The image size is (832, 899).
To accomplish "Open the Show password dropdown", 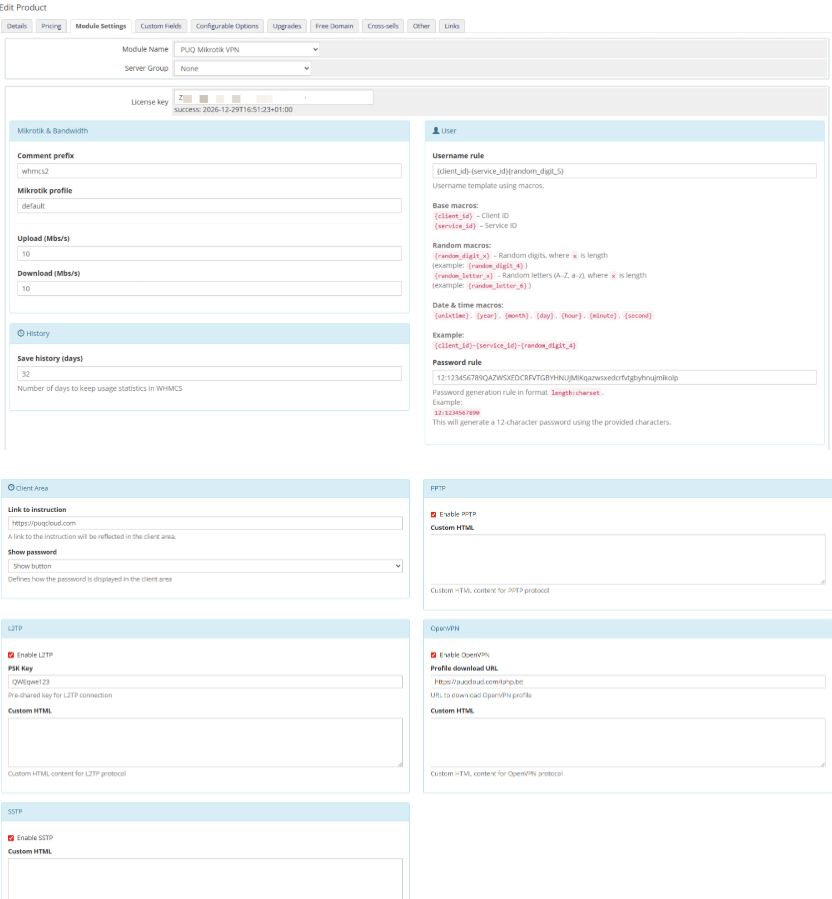I will point(205,566).
